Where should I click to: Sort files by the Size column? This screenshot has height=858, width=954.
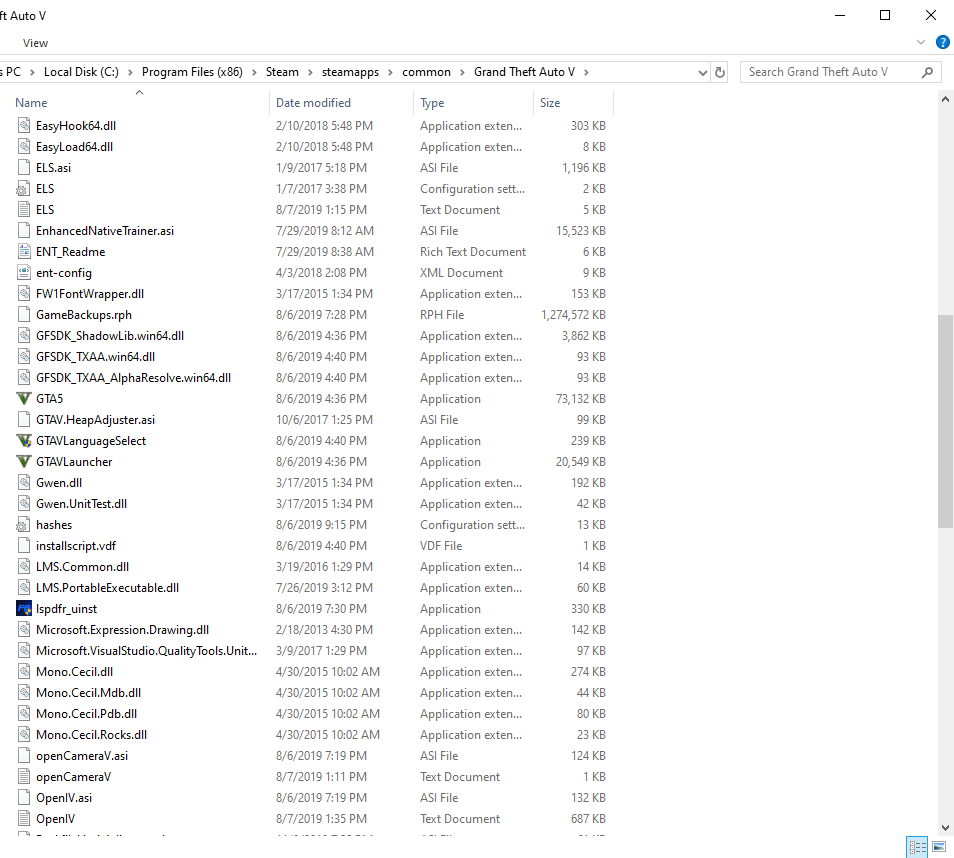tap(550, 103)
